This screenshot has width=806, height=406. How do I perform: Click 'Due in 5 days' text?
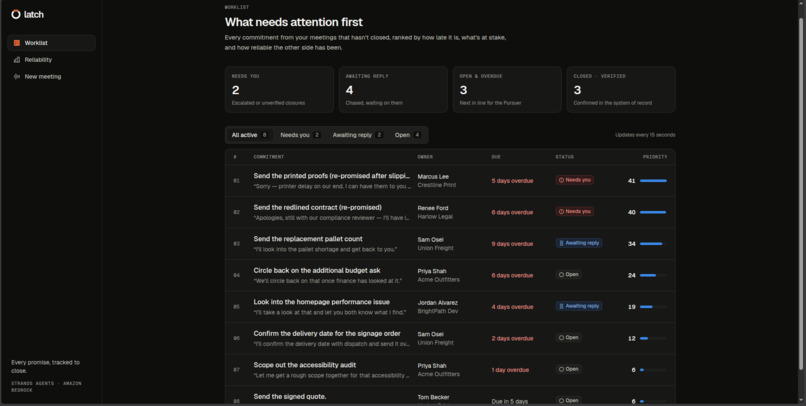pos(509,401)
